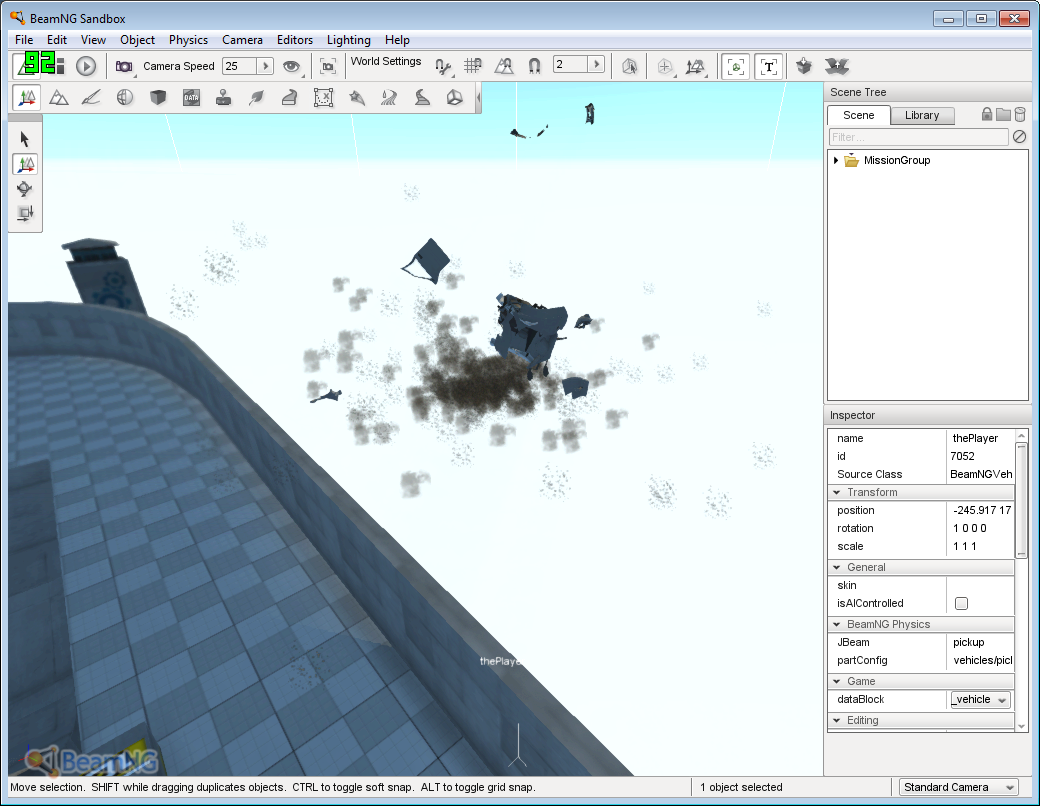
Task: Open the Particle Editor star icon
Action: [x=357, y=98]
